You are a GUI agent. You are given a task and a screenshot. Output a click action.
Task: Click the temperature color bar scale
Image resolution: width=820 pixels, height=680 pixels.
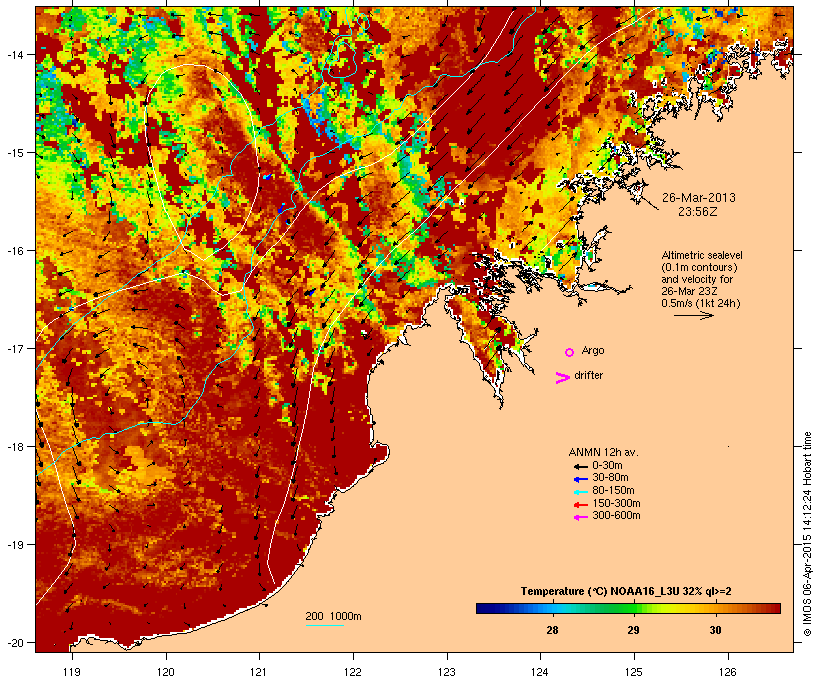tap(628, 608)
